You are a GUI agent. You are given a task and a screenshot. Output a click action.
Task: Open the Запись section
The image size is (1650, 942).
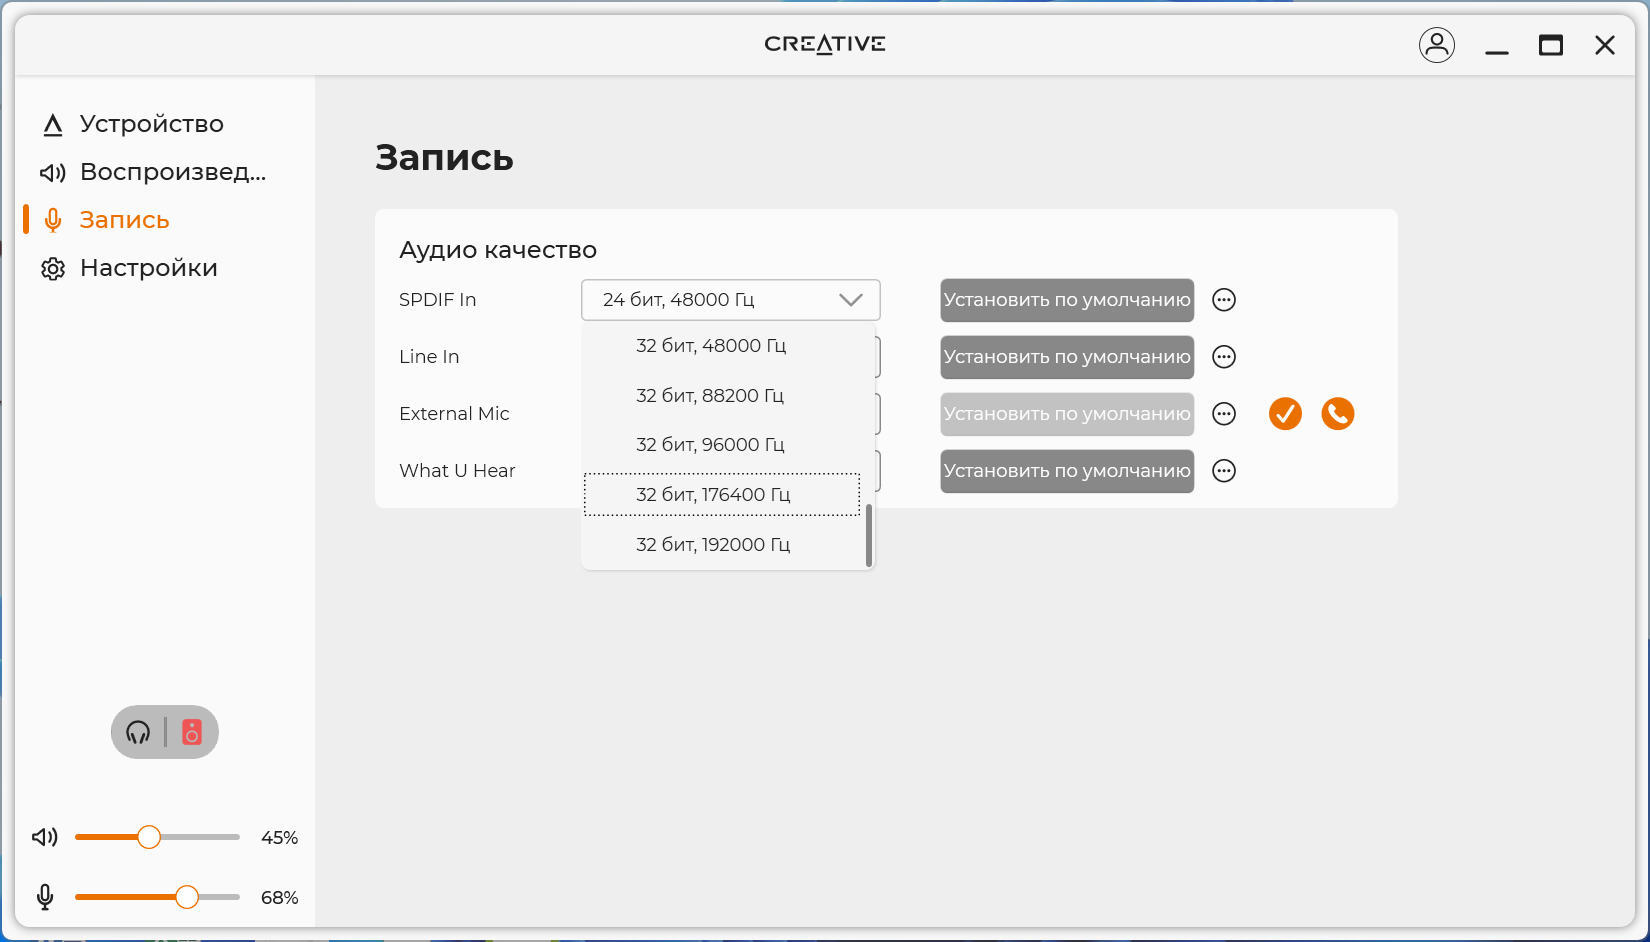coord(125,220)
